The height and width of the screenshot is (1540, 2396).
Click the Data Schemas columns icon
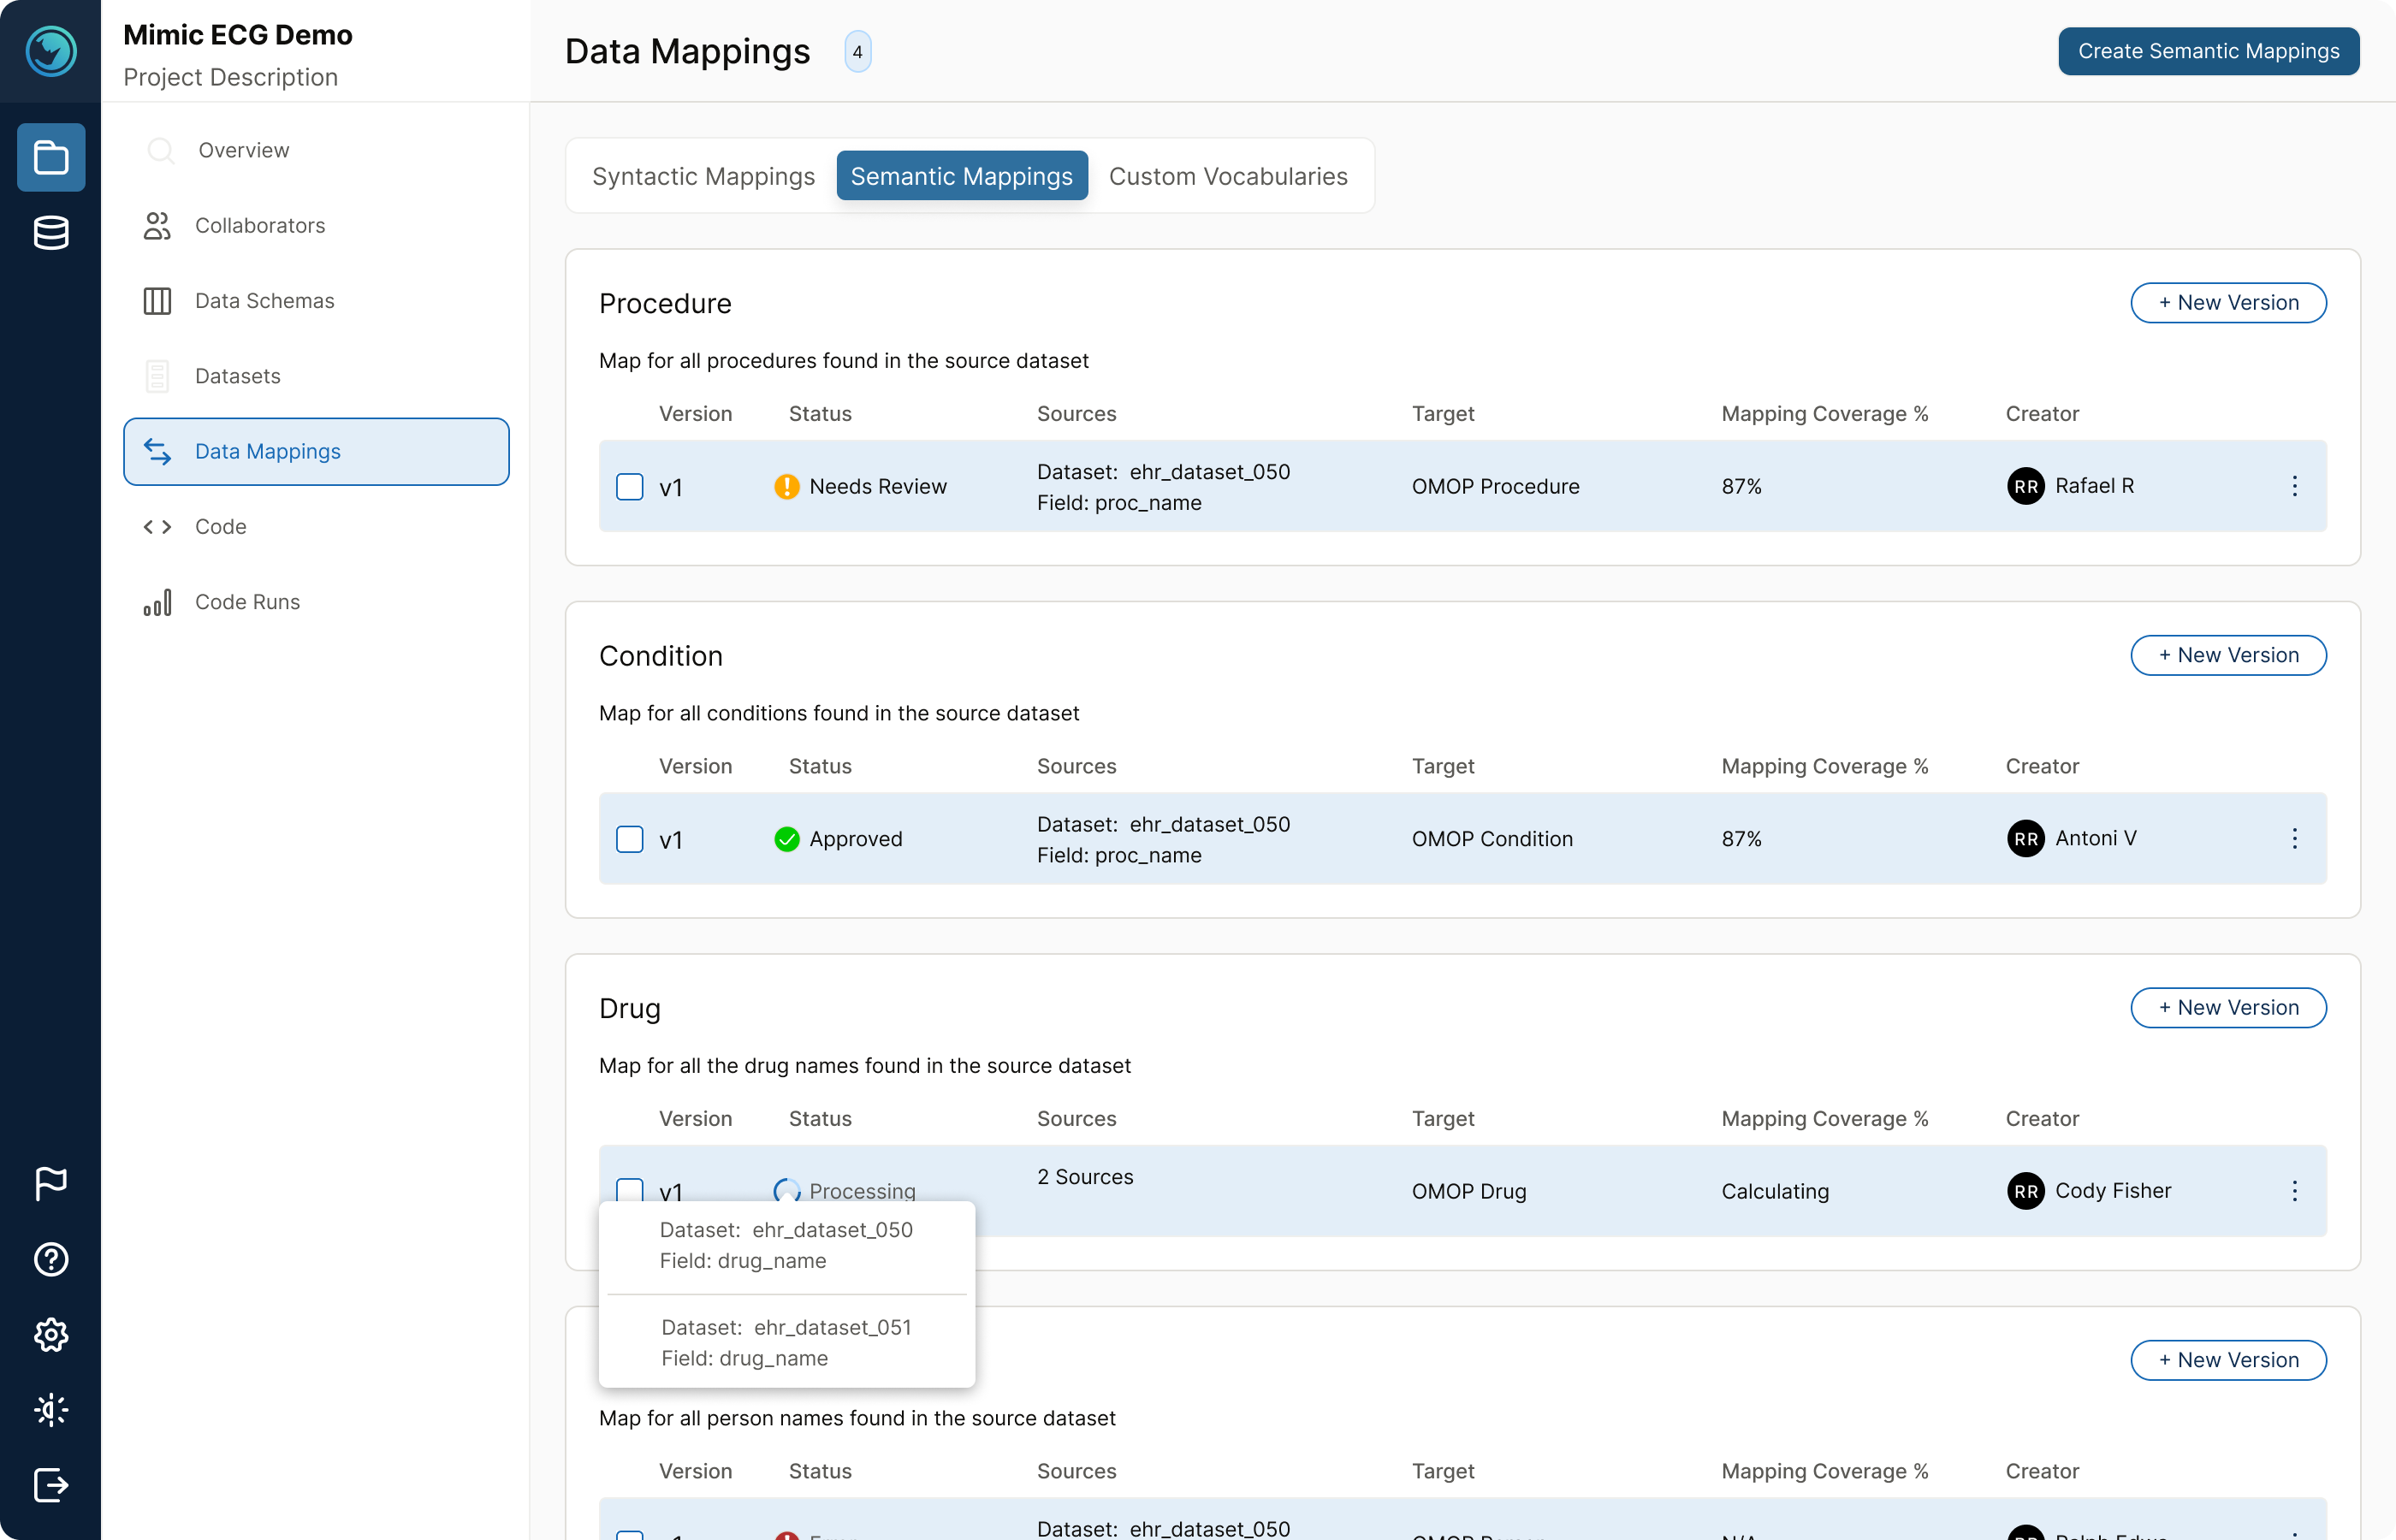point(157,301)
